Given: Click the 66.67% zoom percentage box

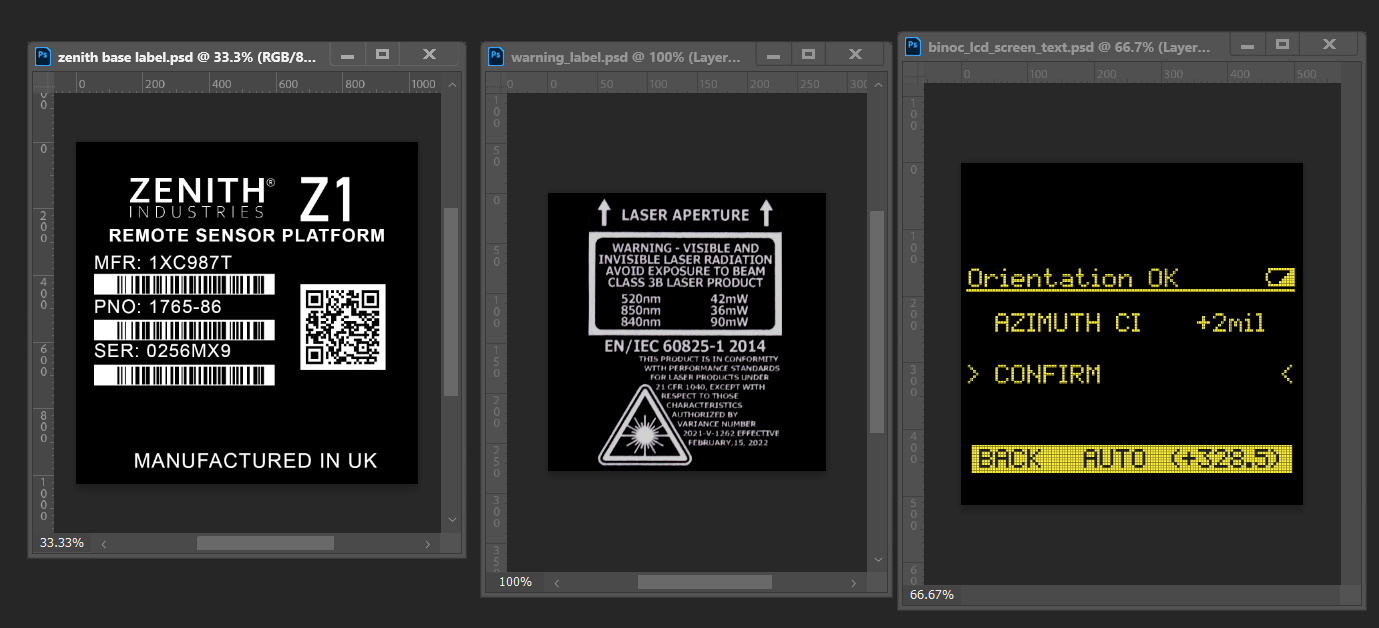Looking at the screenshot, I should click(x=931, y=594).
